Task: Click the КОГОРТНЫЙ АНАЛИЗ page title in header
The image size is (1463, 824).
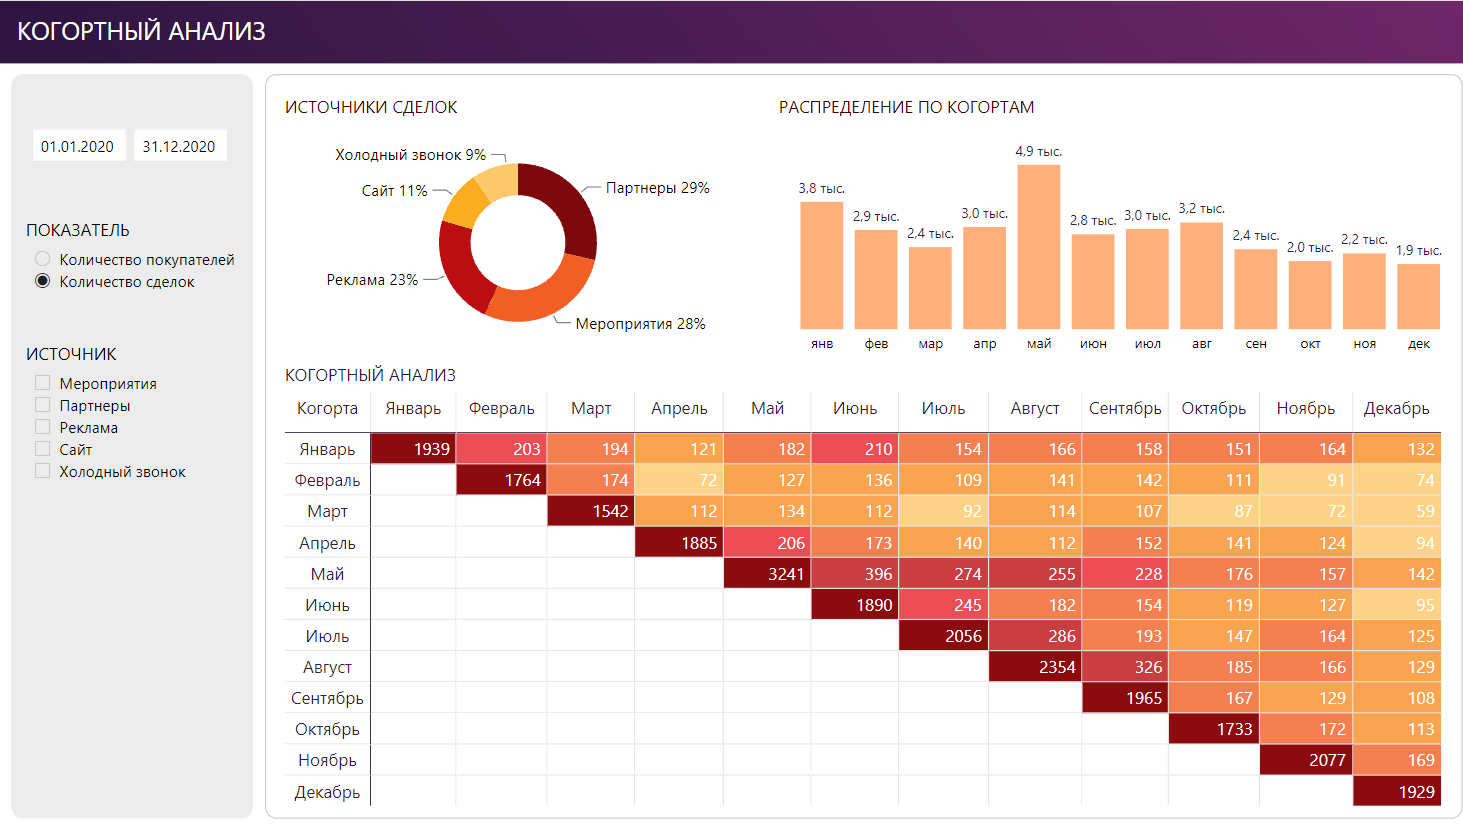Action: pos(141,31)
